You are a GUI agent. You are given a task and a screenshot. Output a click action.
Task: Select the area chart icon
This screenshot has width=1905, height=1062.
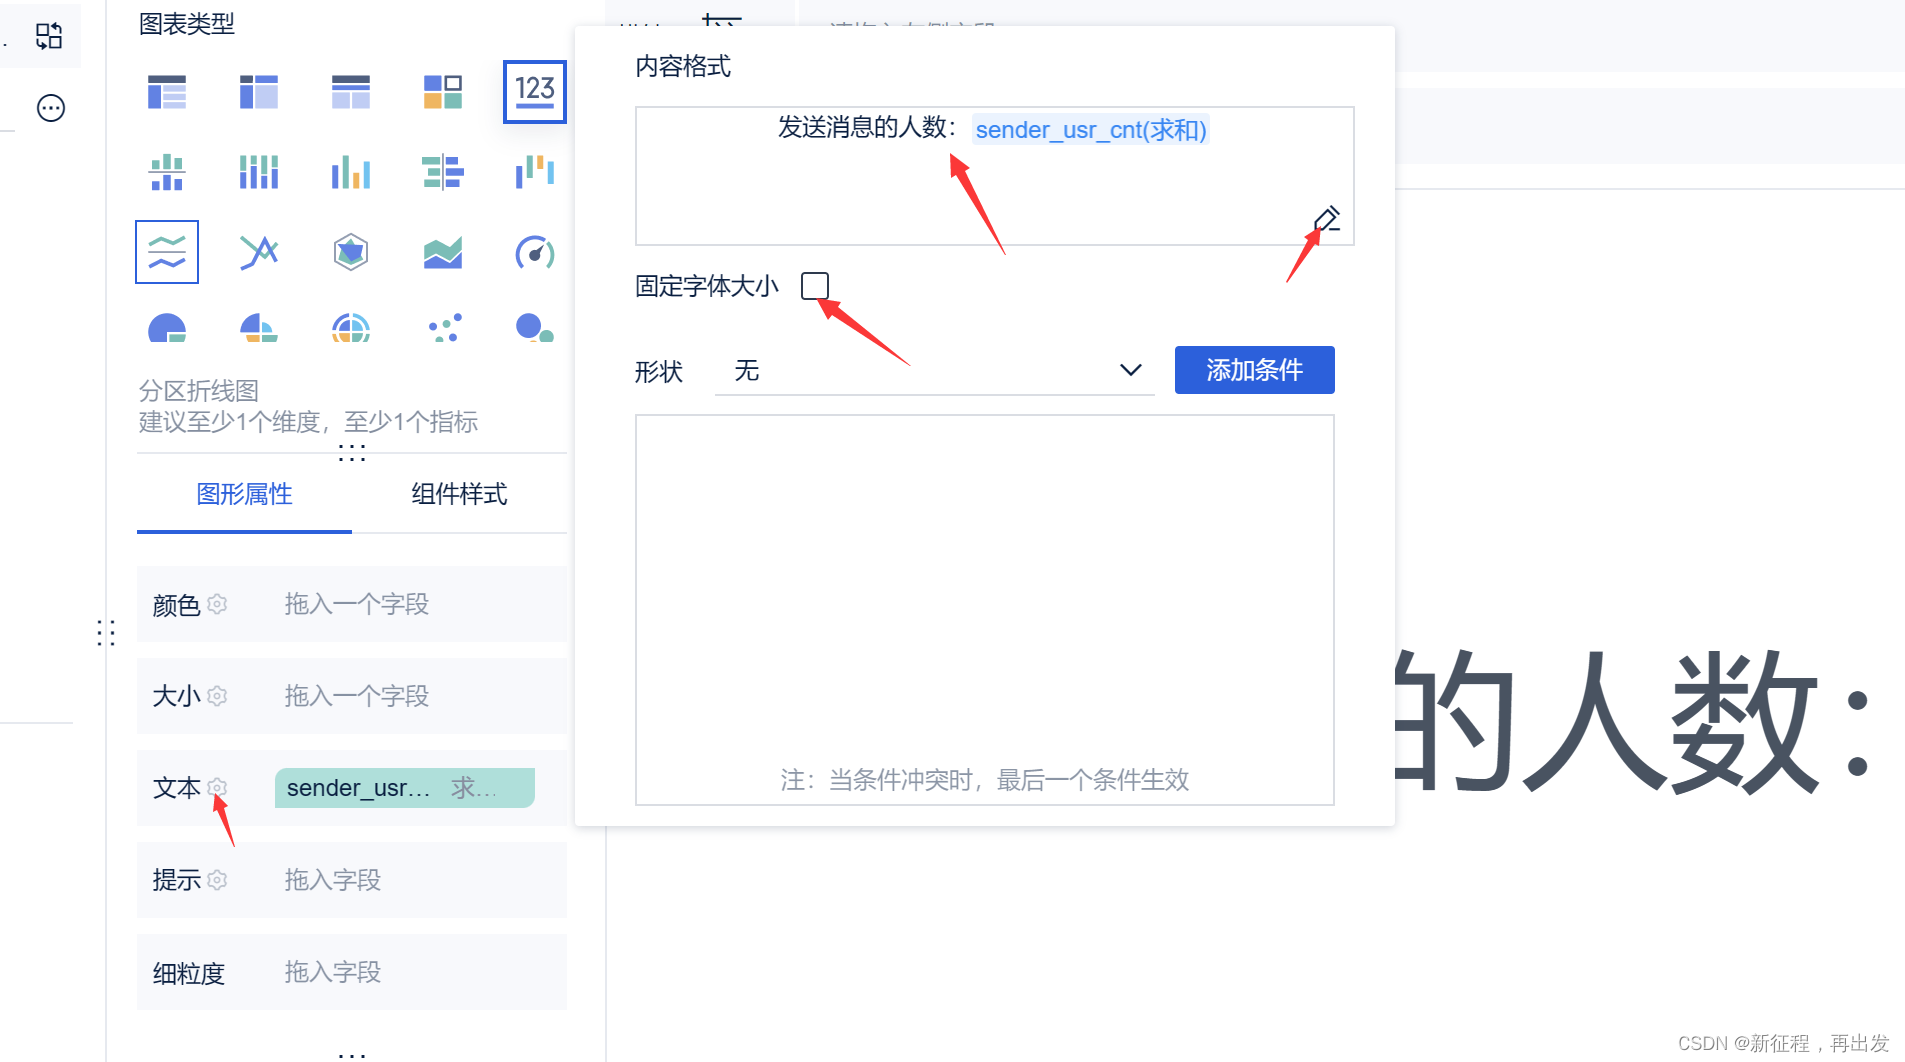click(443, 252)
